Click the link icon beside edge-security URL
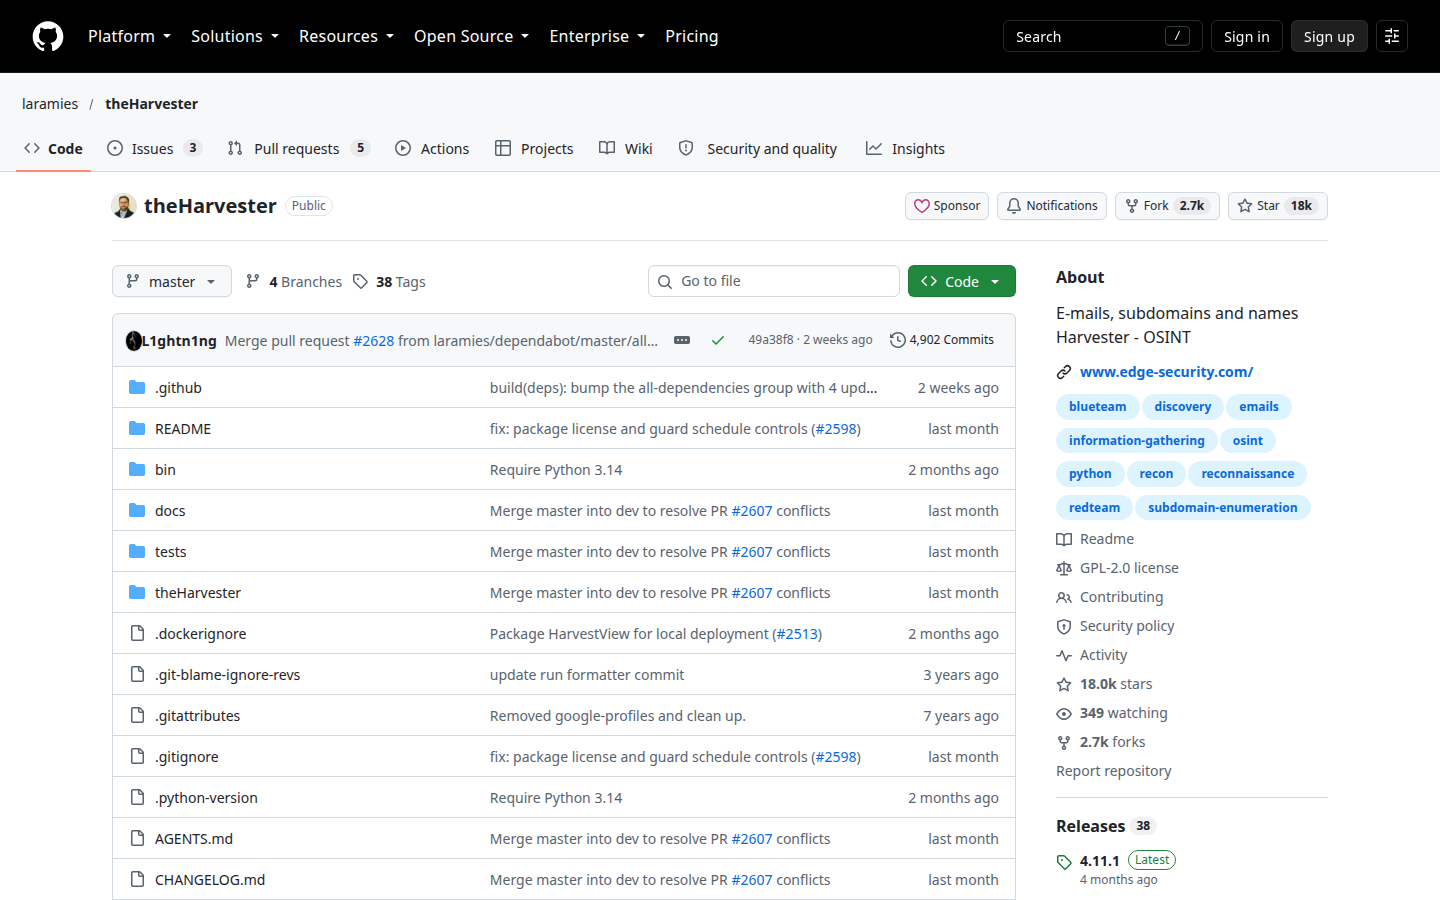The height and width of the screenshot is (900, 1440). click(x=1064, y=372)
